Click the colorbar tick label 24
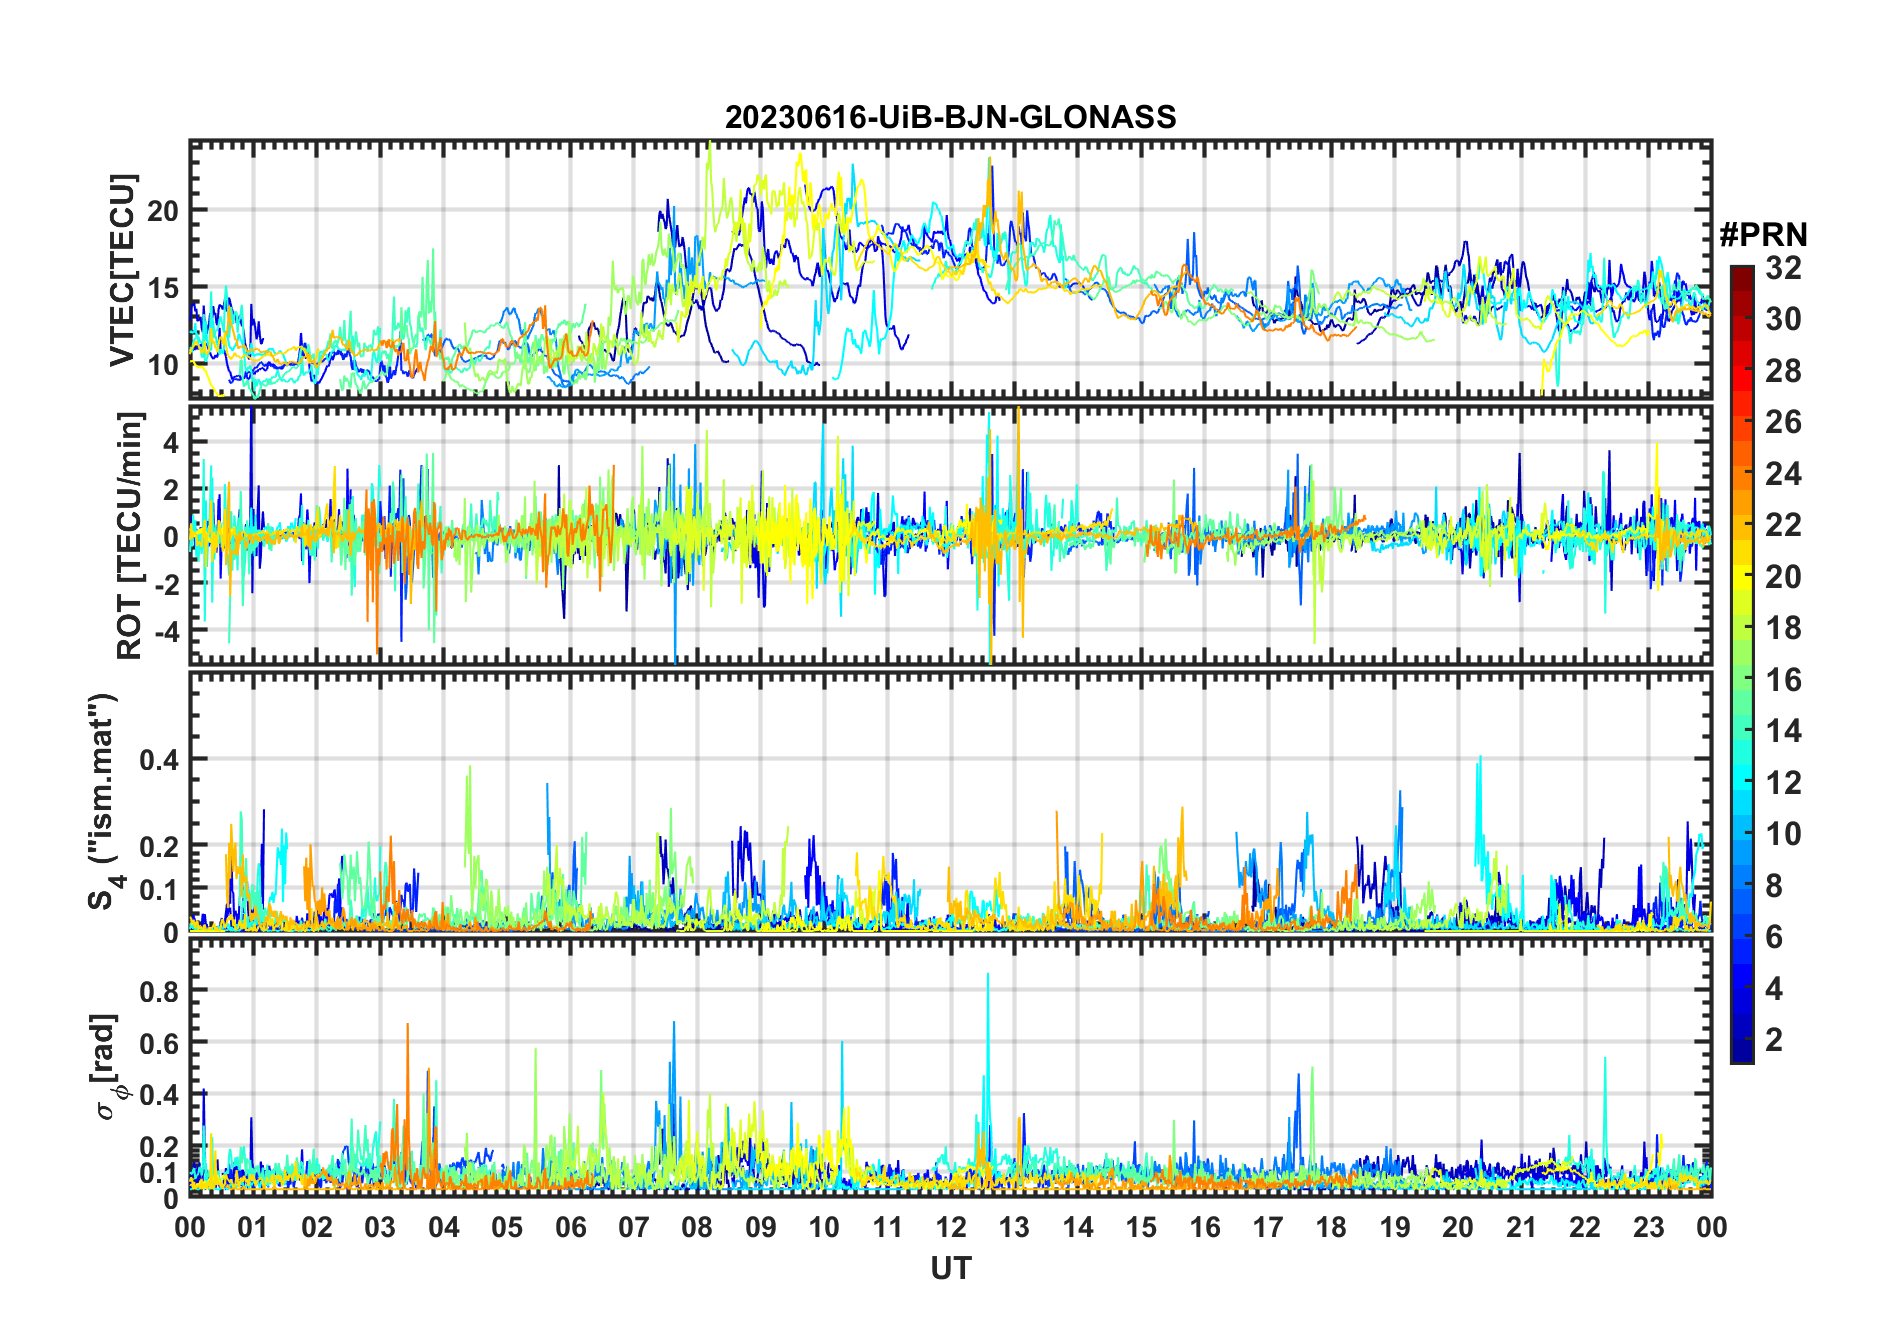This screenshot has height=1330, width=1902. tap(1783, 474)
